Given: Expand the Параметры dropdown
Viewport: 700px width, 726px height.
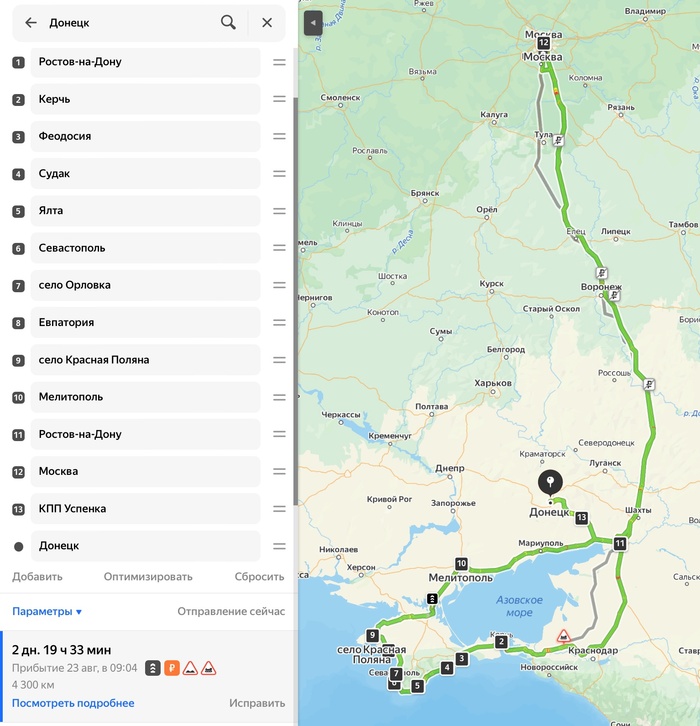Looking at the screenshot, I should pos(47,612).
